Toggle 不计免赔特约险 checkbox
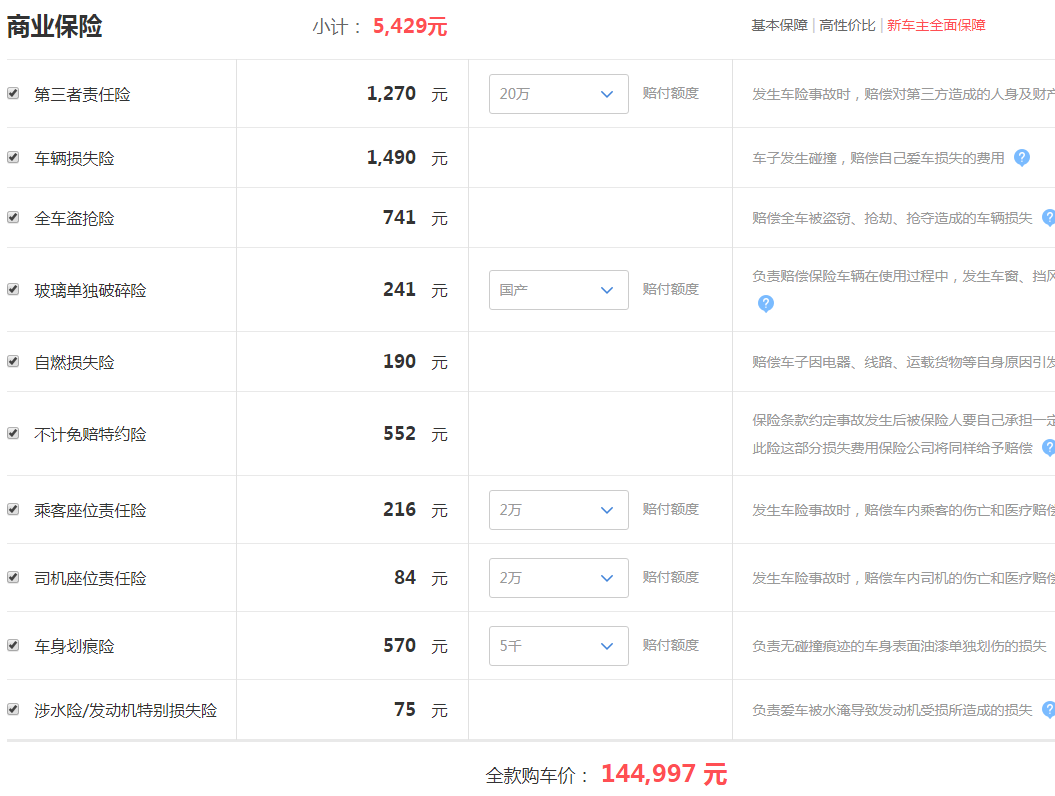 tap(13, 433)
